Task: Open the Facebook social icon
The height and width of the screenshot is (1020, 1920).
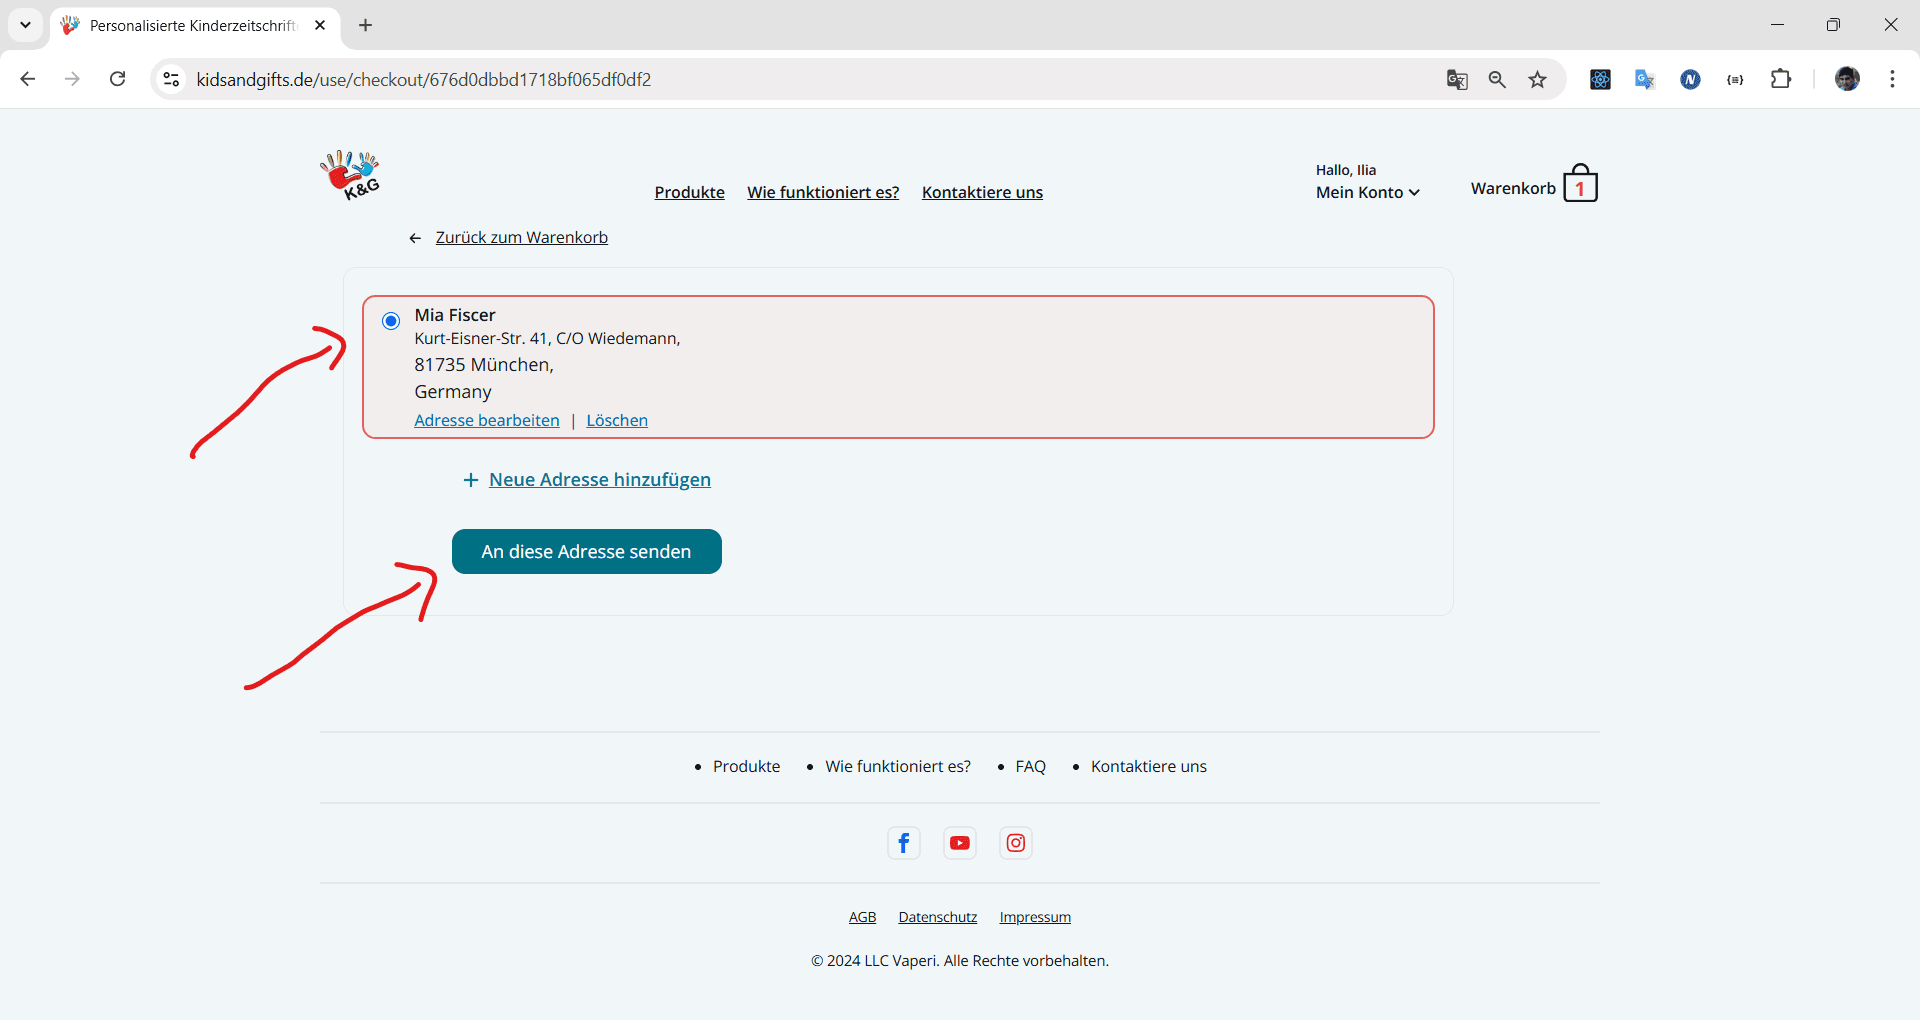Action: [x=903, y=843]
